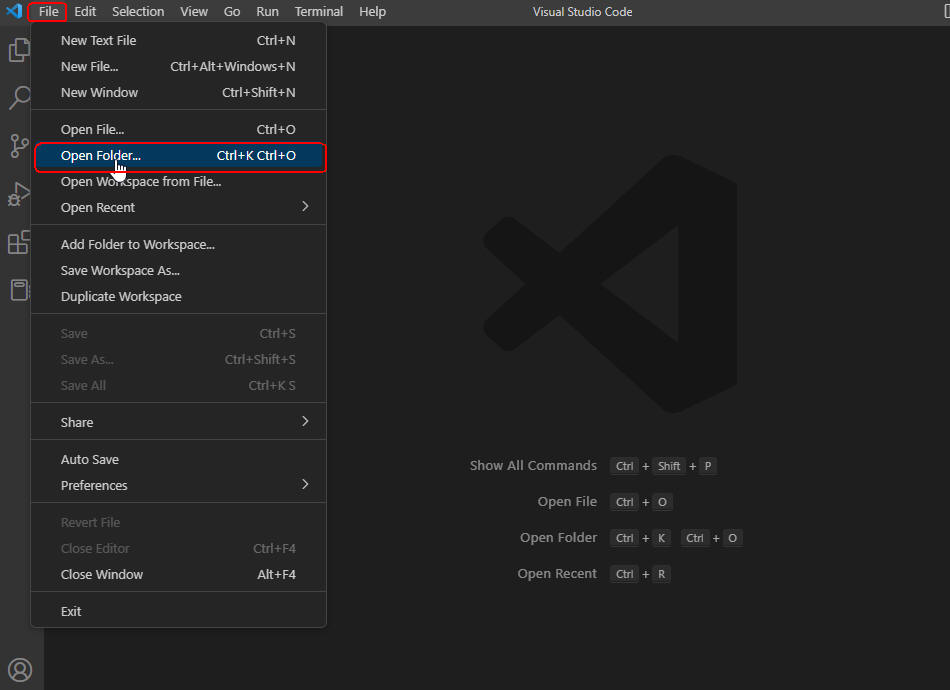Open the File menu
The height and width of the screenshot is (690, 950).
tap(48, 12)
